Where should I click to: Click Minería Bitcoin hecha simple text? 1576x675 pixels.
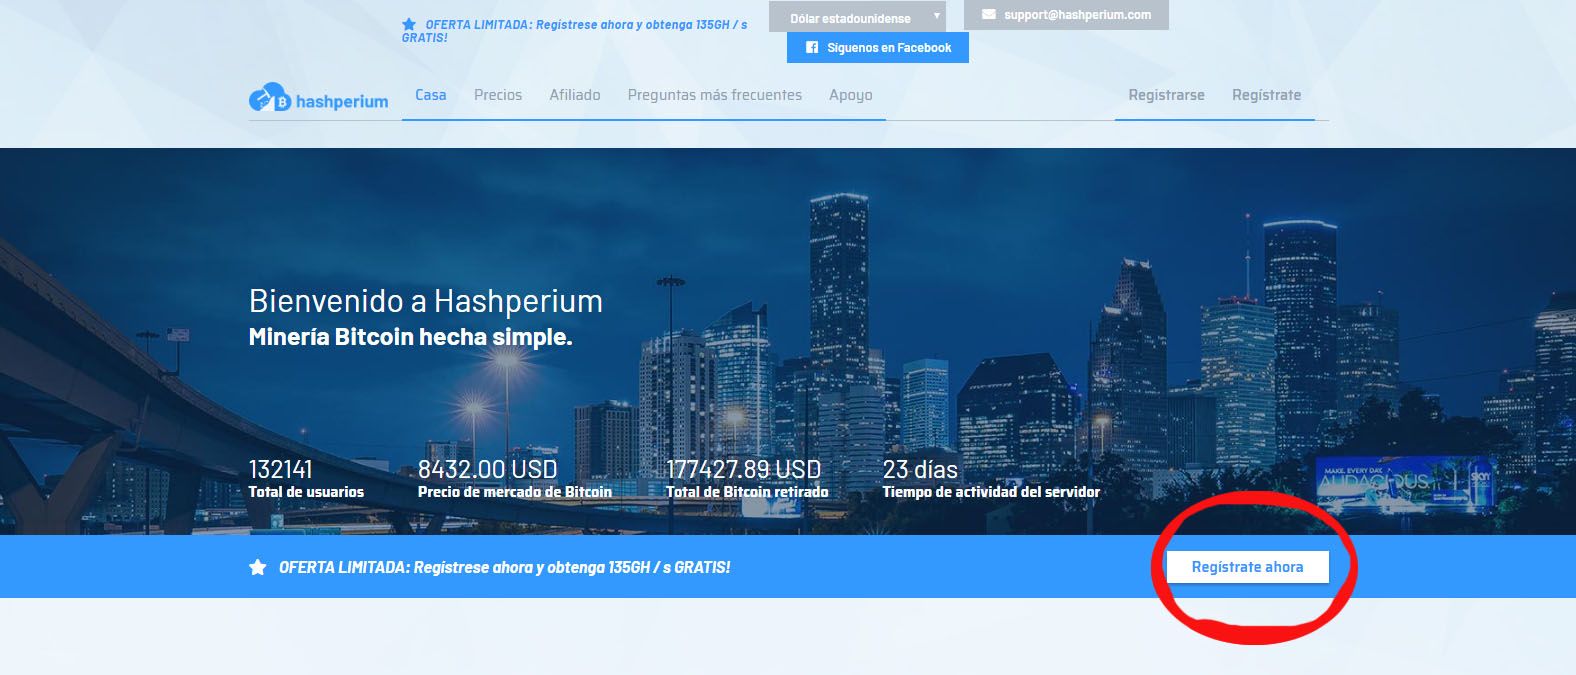point(411,337)
